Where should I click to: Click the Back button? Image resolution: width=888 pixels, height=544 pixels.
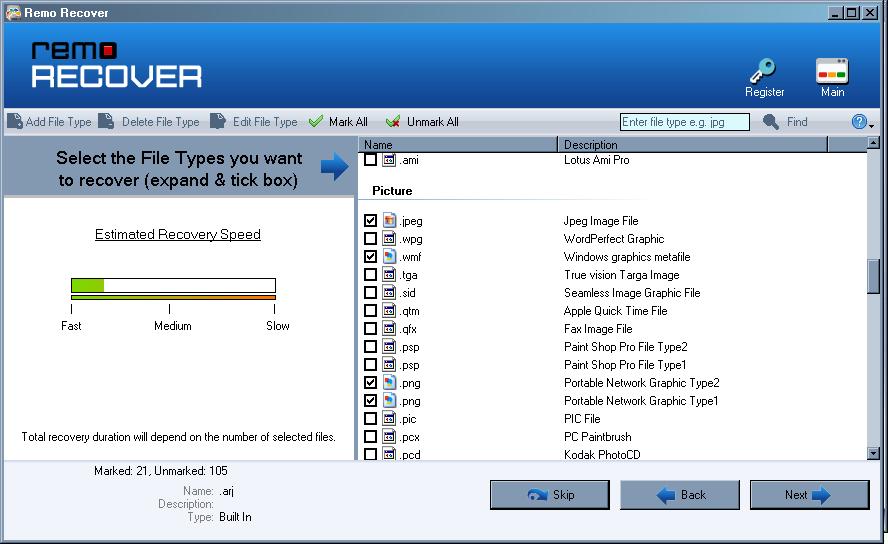tap(680, 495)
